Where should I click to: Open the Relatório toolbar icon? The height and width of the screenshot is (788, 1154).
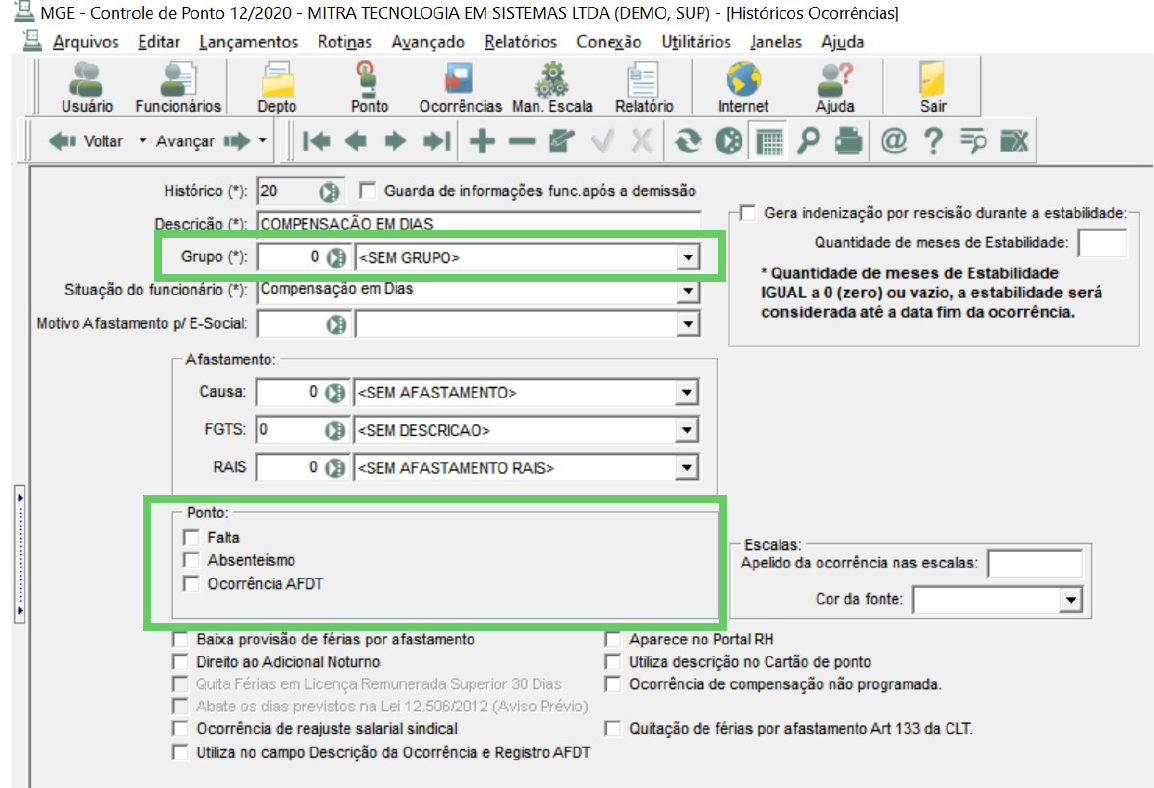coord(644,88)
